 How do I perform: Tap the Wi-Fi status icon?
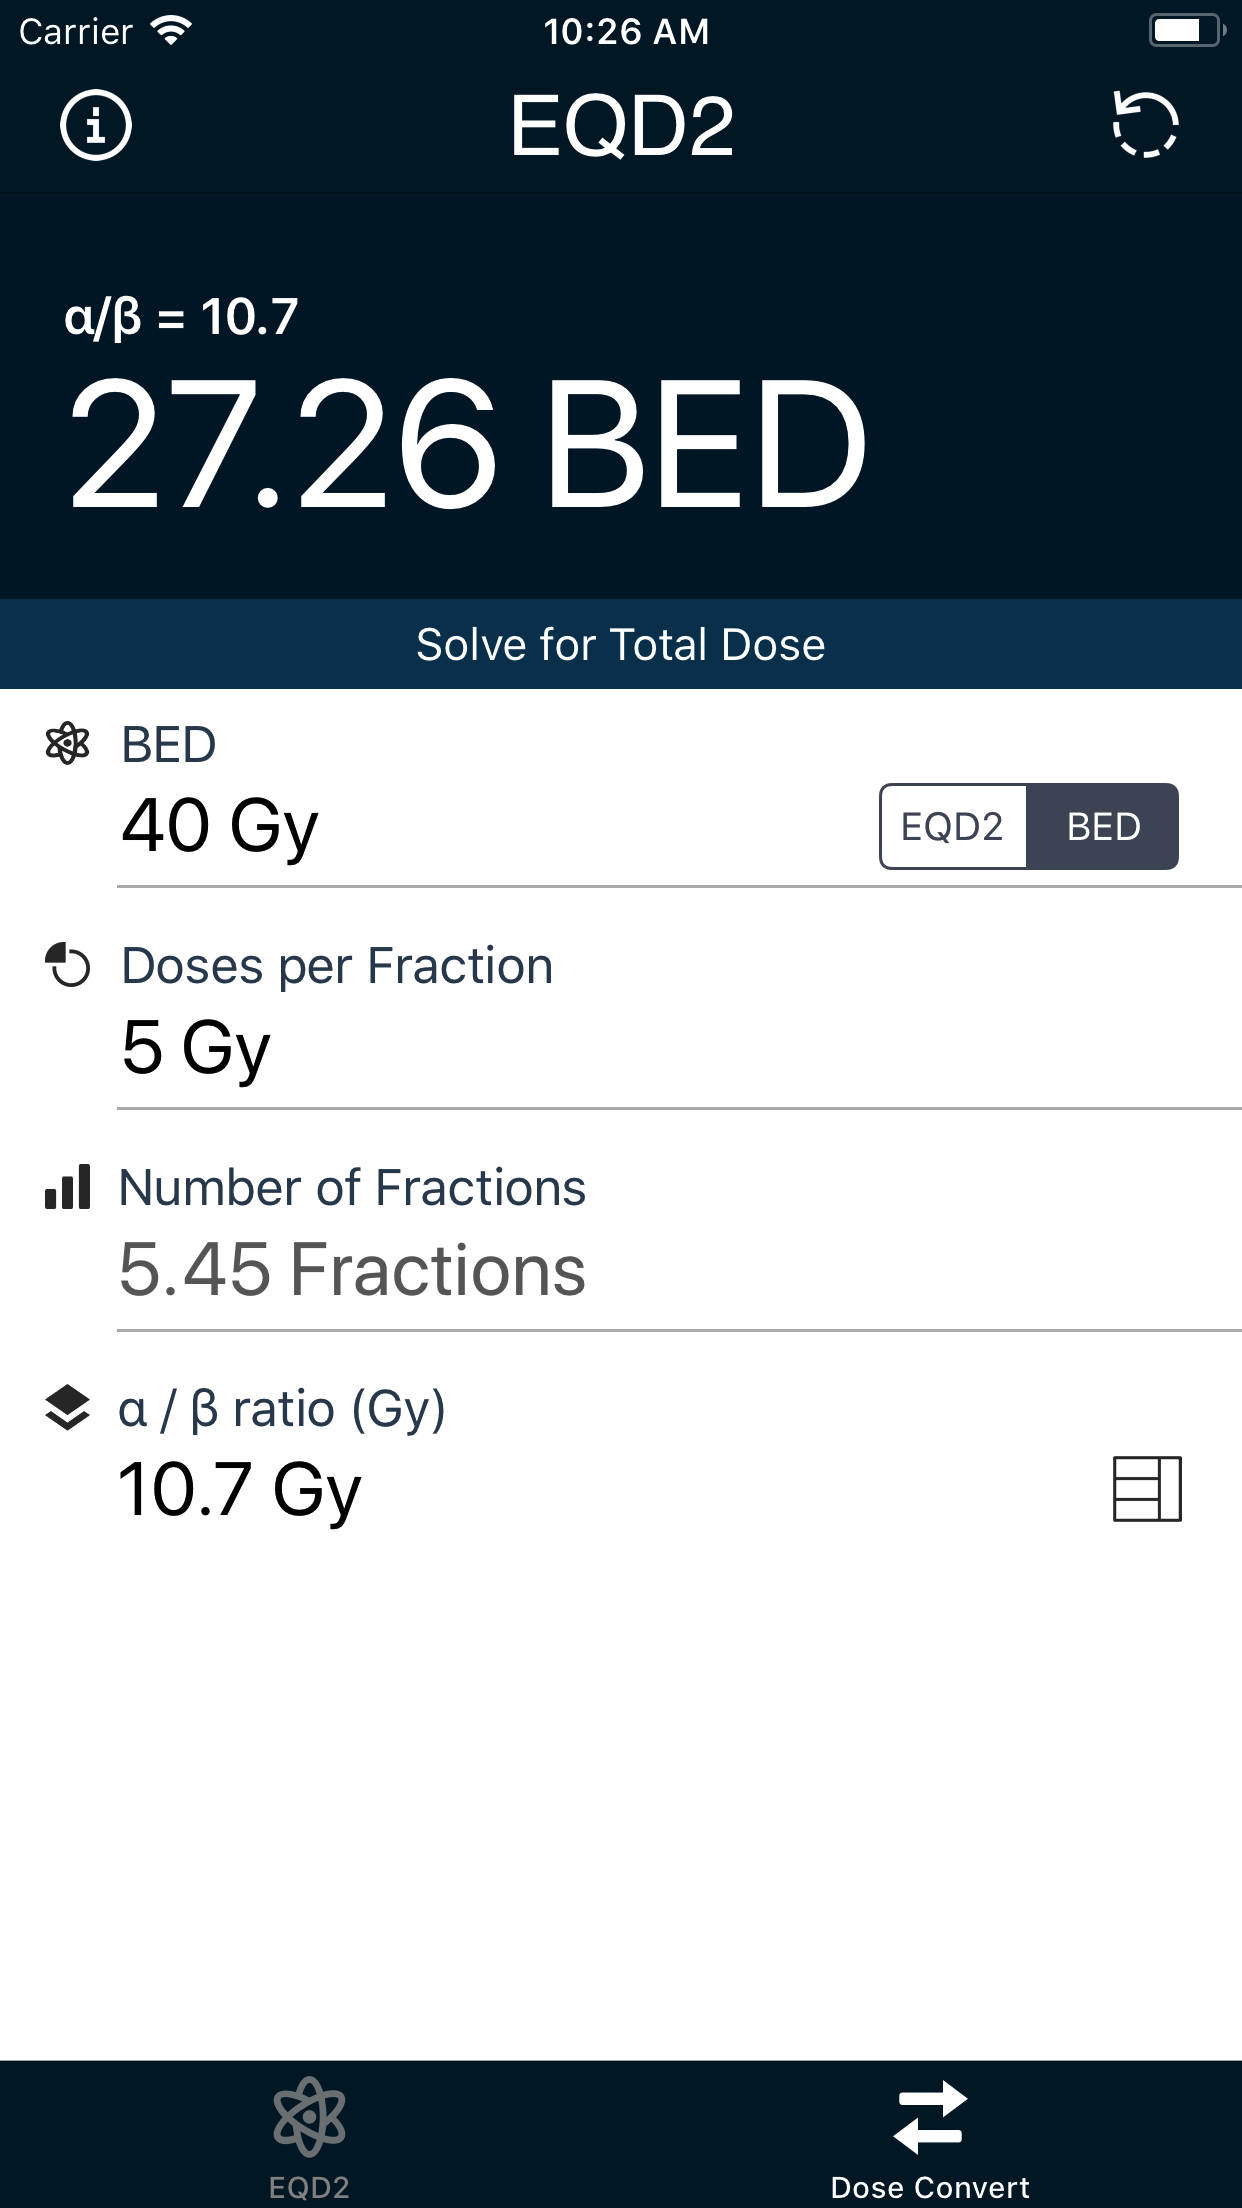click(x=171, y=31)
